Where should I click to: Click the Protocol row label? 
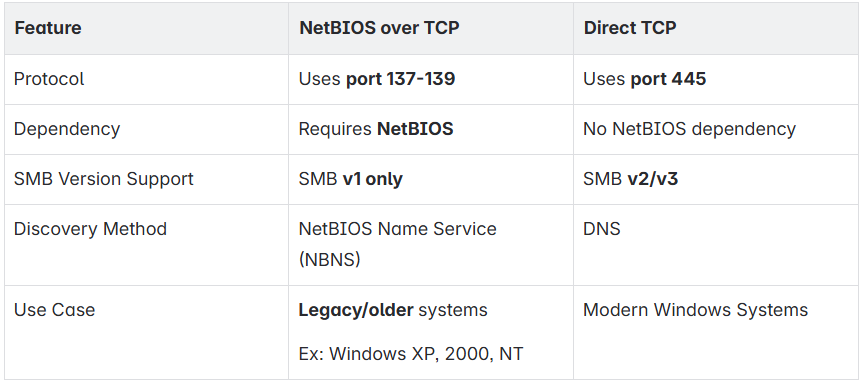(49, 79)
